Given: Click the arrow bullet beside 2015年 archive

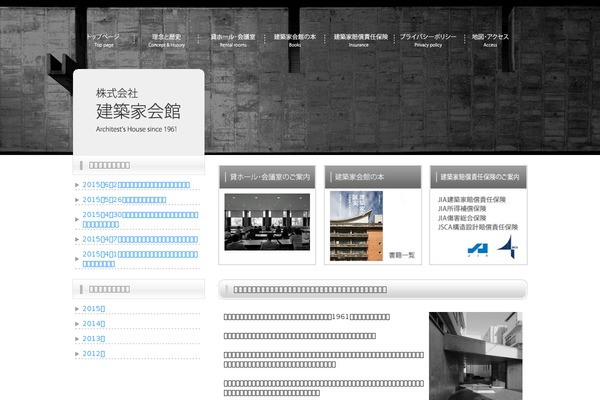Looking at the screenshot, I should [77, 309].
